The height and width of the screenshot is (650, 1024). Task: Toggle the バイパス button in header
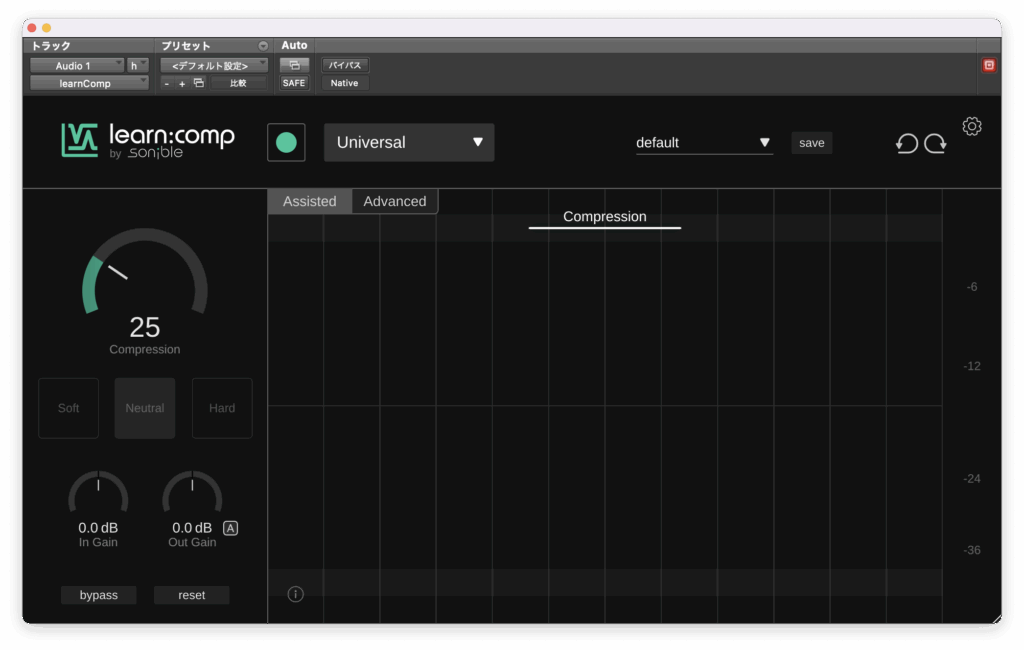coord(345,65)
